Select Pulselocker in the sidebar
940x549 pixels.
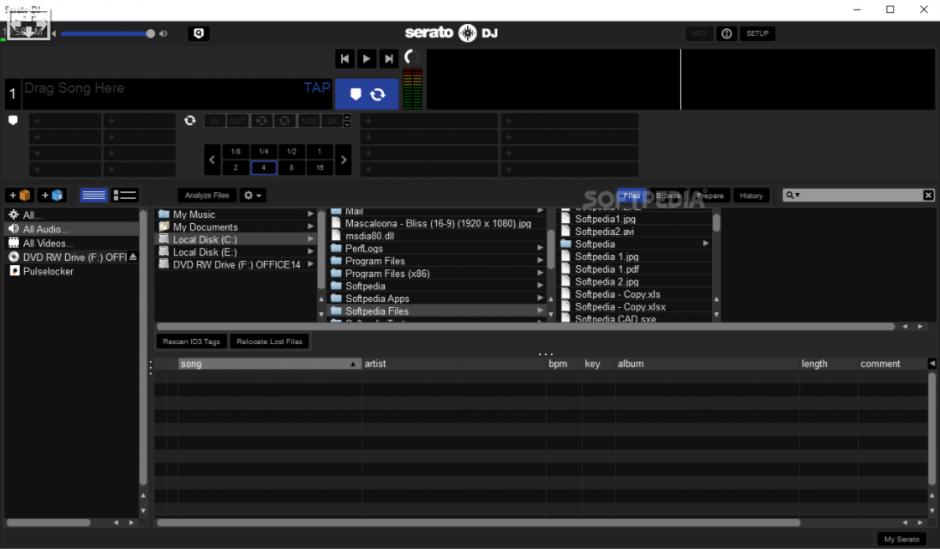(x=72, y=272)
